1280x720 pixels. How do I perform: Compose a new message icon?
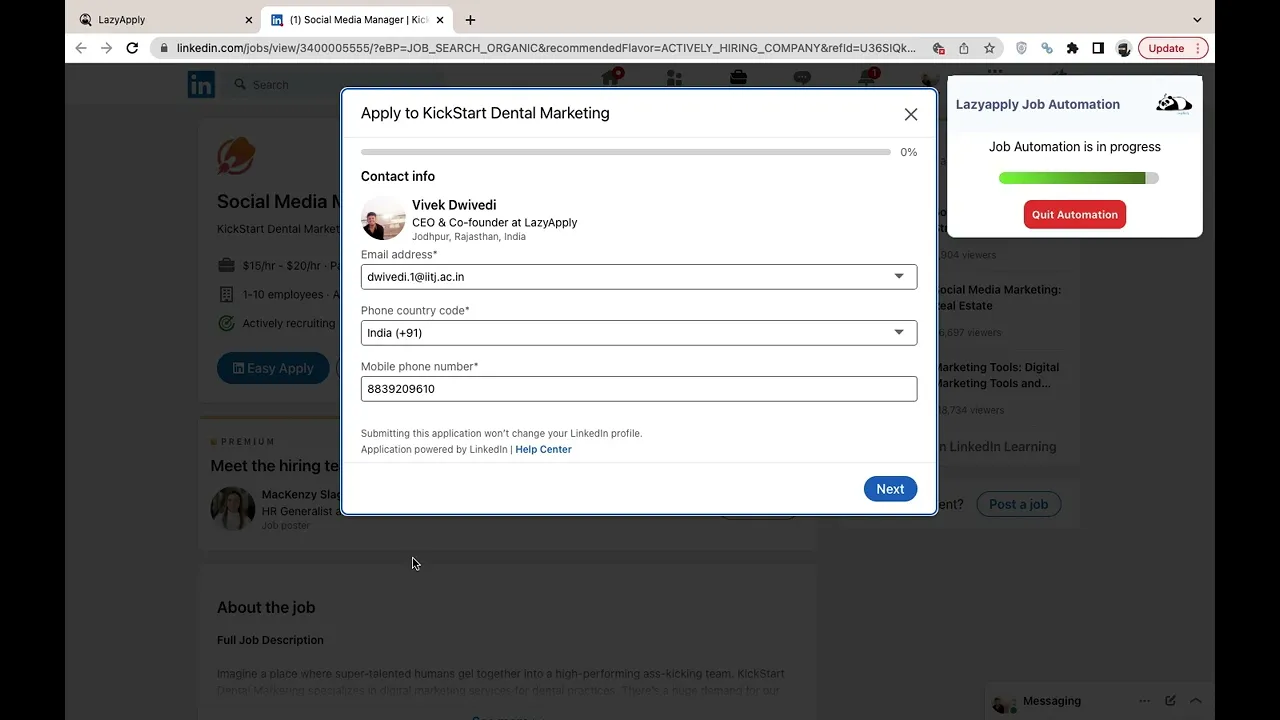[x=1170, y=701]
